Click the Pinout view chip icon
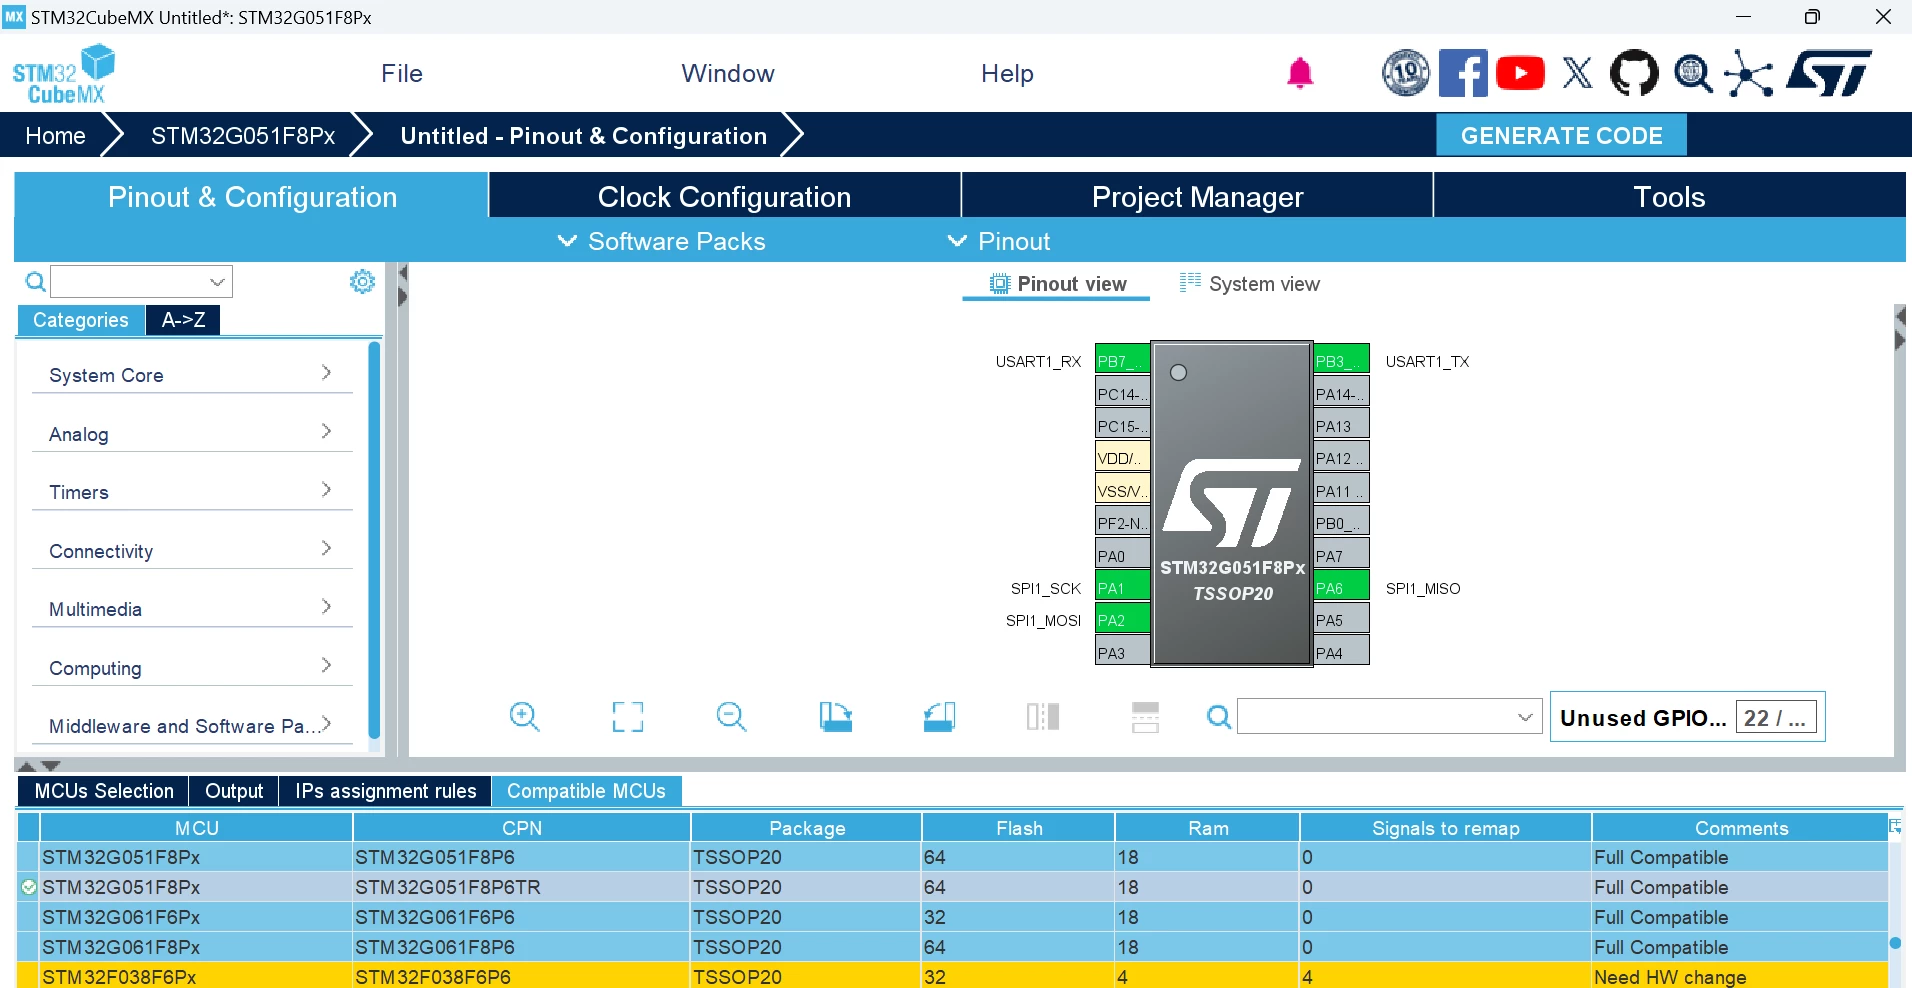 1000,284
